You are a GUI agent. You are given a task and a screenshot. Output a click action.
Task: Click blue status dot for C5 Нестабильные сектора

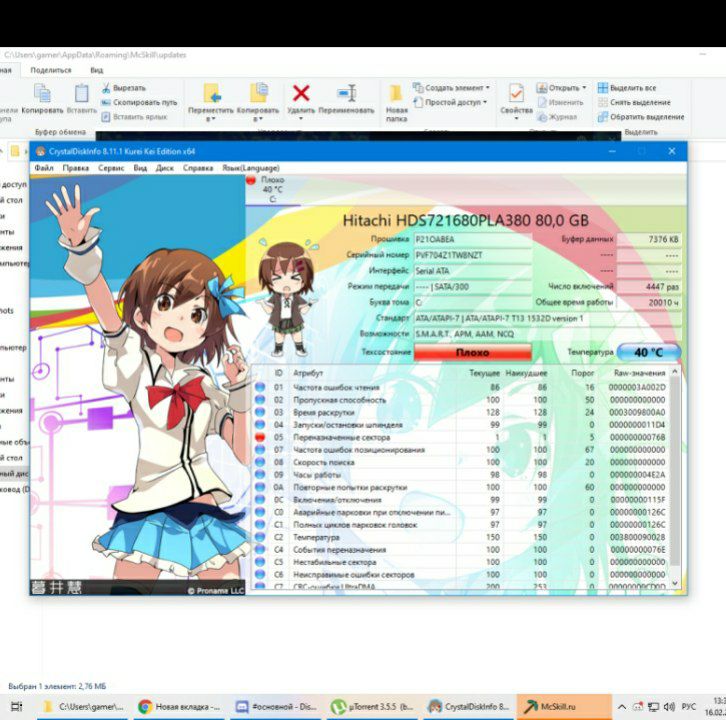260,562
